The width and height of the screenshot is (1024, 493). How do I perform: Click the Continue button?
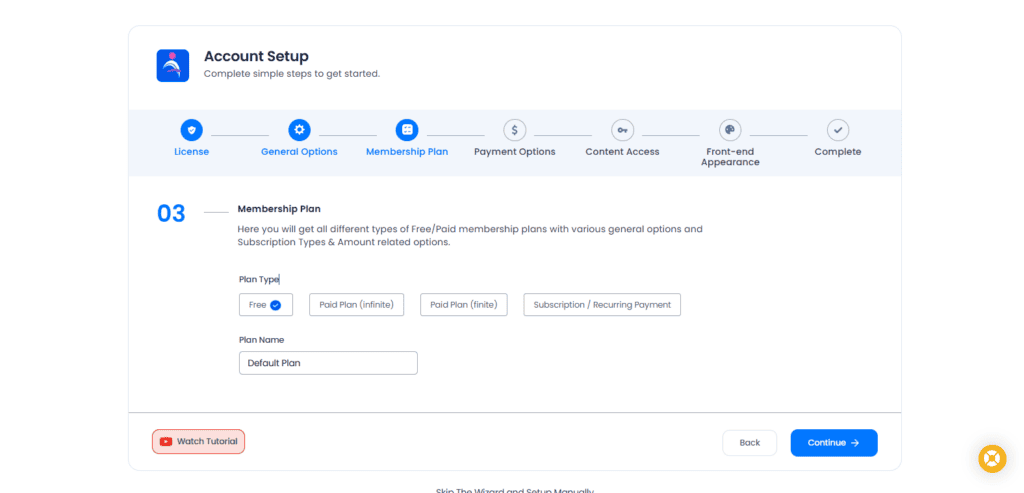click(834, 443)
